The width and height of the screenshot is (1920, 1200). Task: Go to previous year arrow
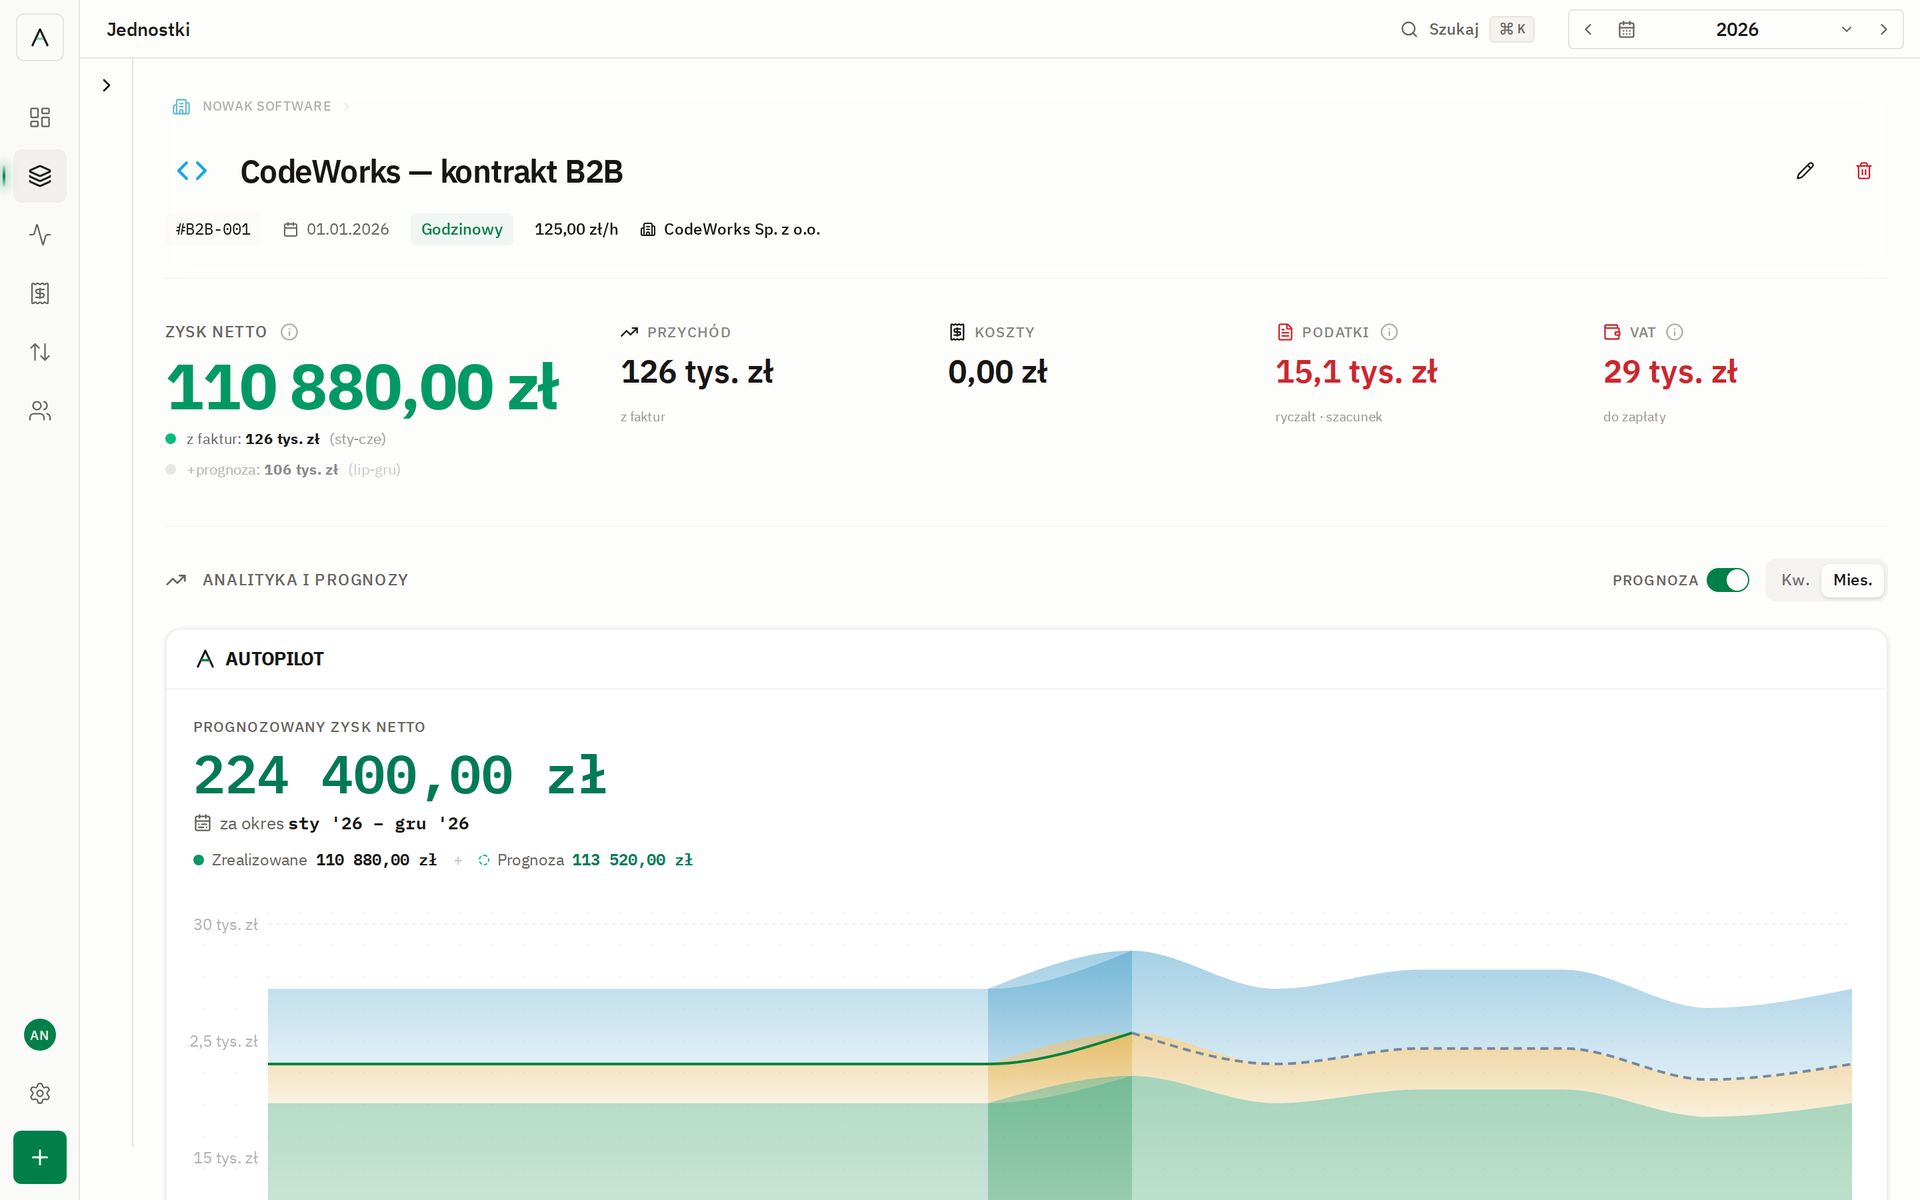pos(1588,29)
